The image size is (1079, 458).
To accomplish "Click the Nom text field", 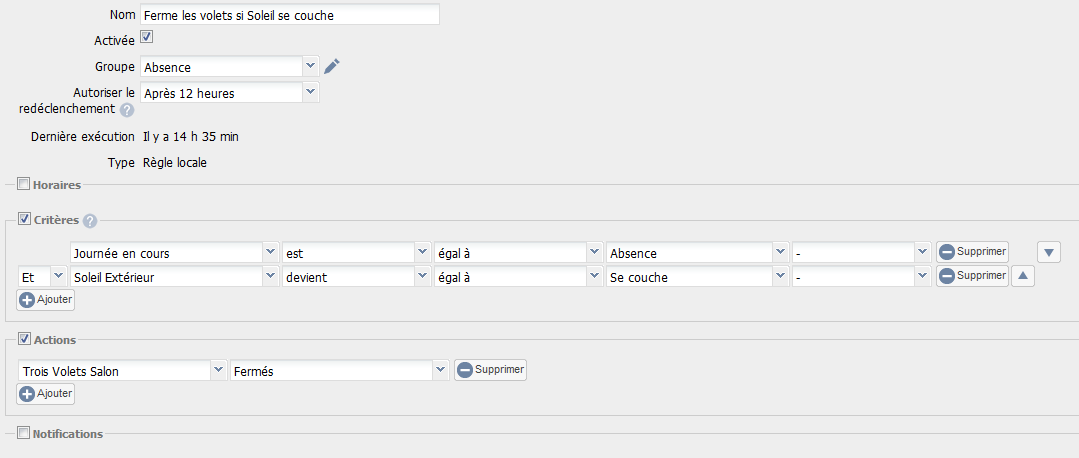I will coord(289,15).
